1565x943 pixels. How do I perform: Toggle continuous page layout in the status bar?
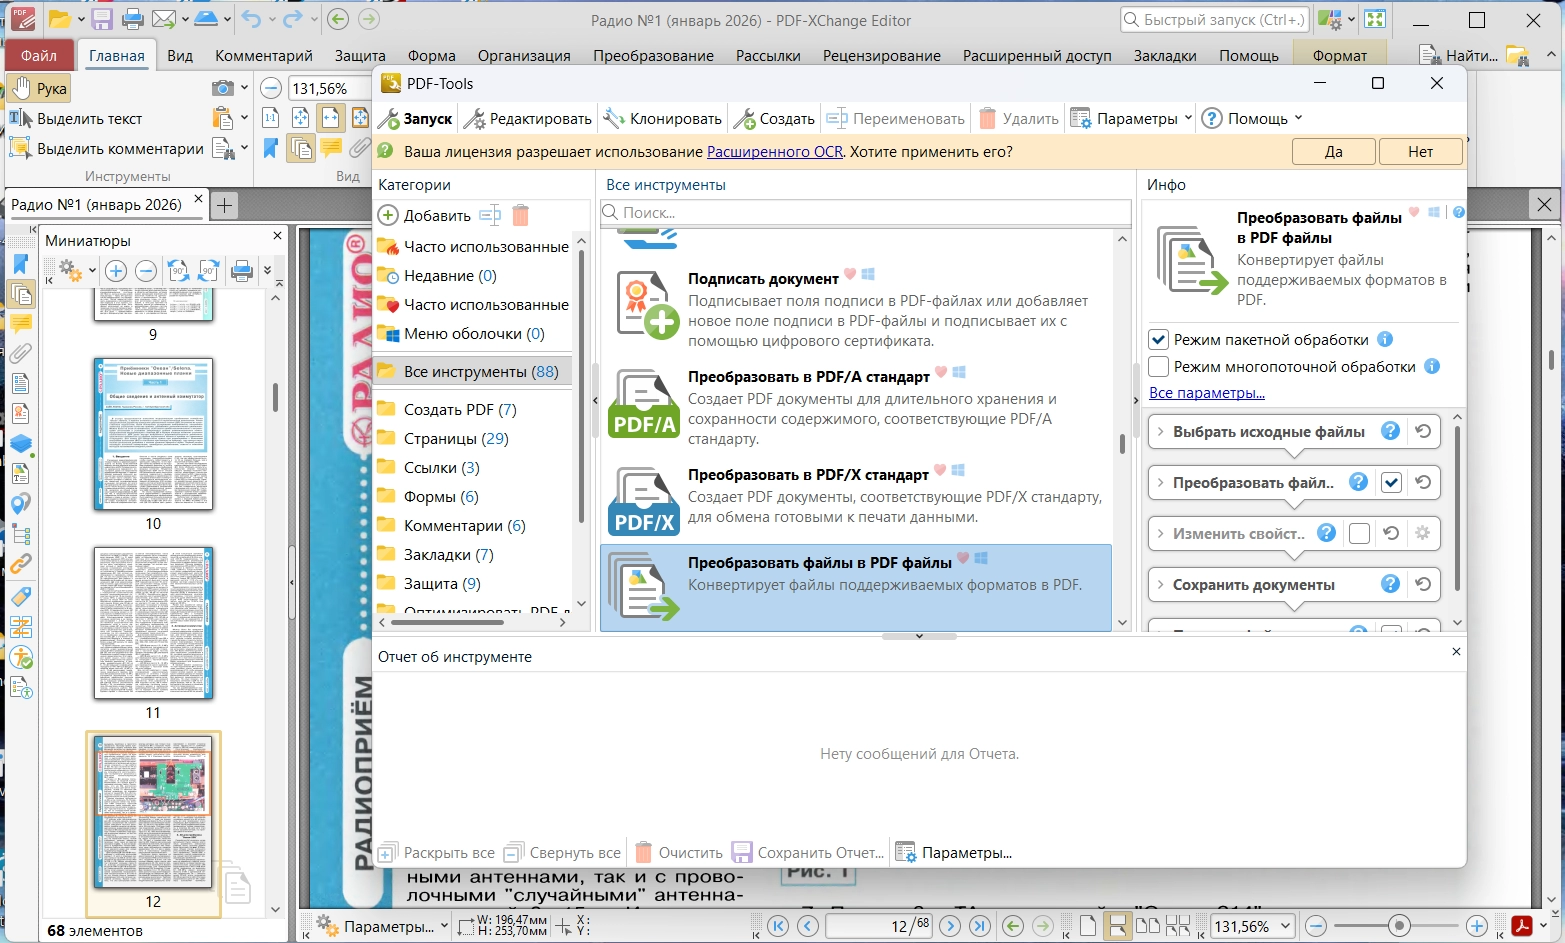tap(1119, 926)
